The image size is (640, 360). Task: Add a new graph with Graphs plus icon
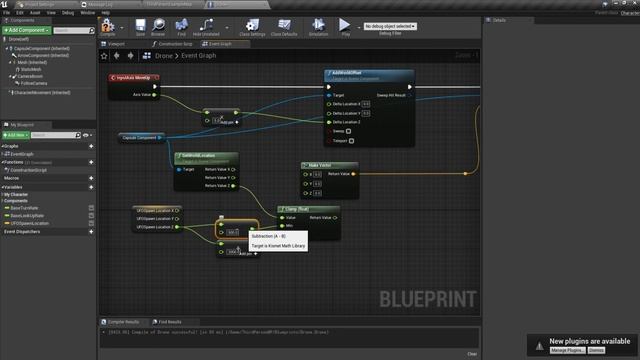point(91,146)
